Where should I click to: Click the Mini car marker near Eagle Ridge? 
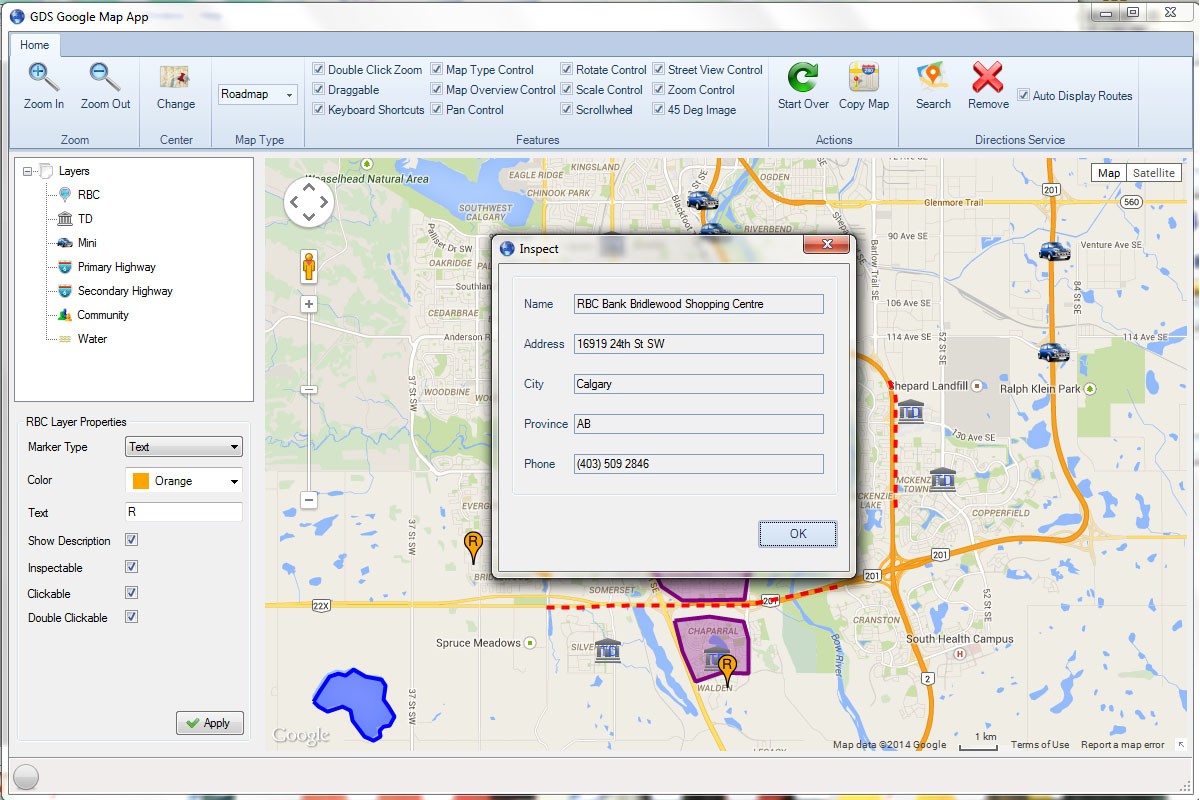(702, 199)
